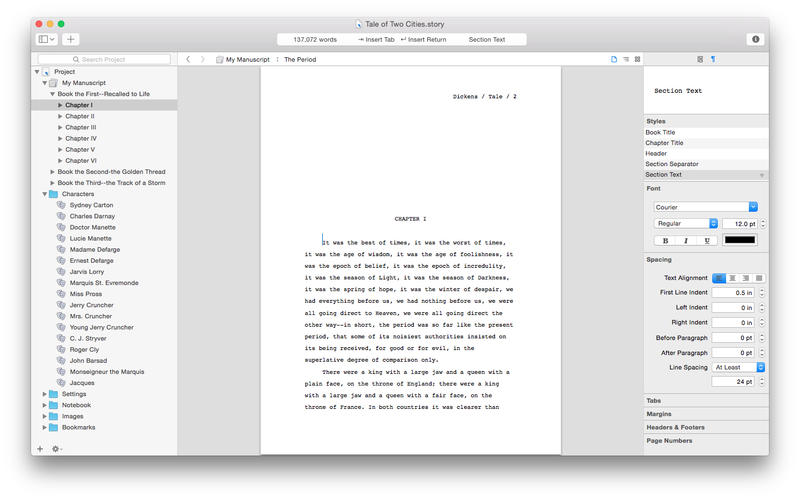The width and height of the screenshot is (800, 500).
Task: Switch to the outline list view icon
Action: coord(626,60)
